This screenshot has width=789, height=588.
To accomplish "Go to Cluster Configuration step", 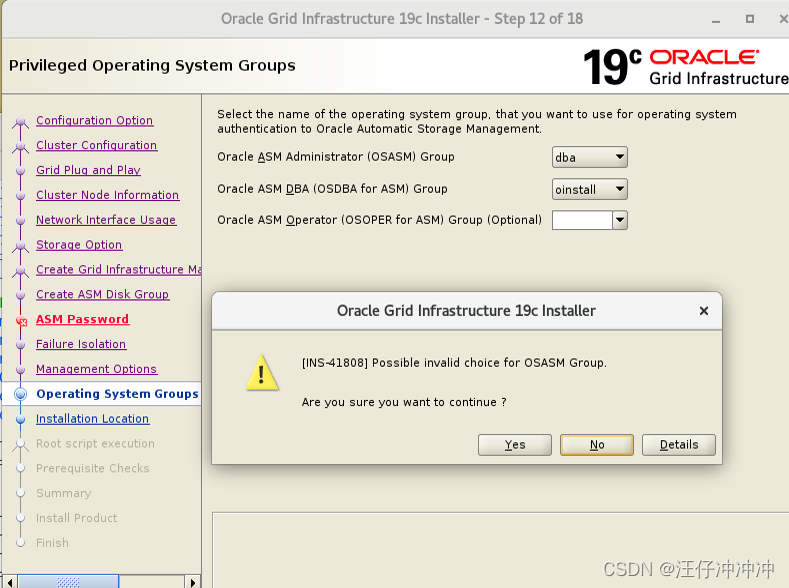I will click(97, 145).
